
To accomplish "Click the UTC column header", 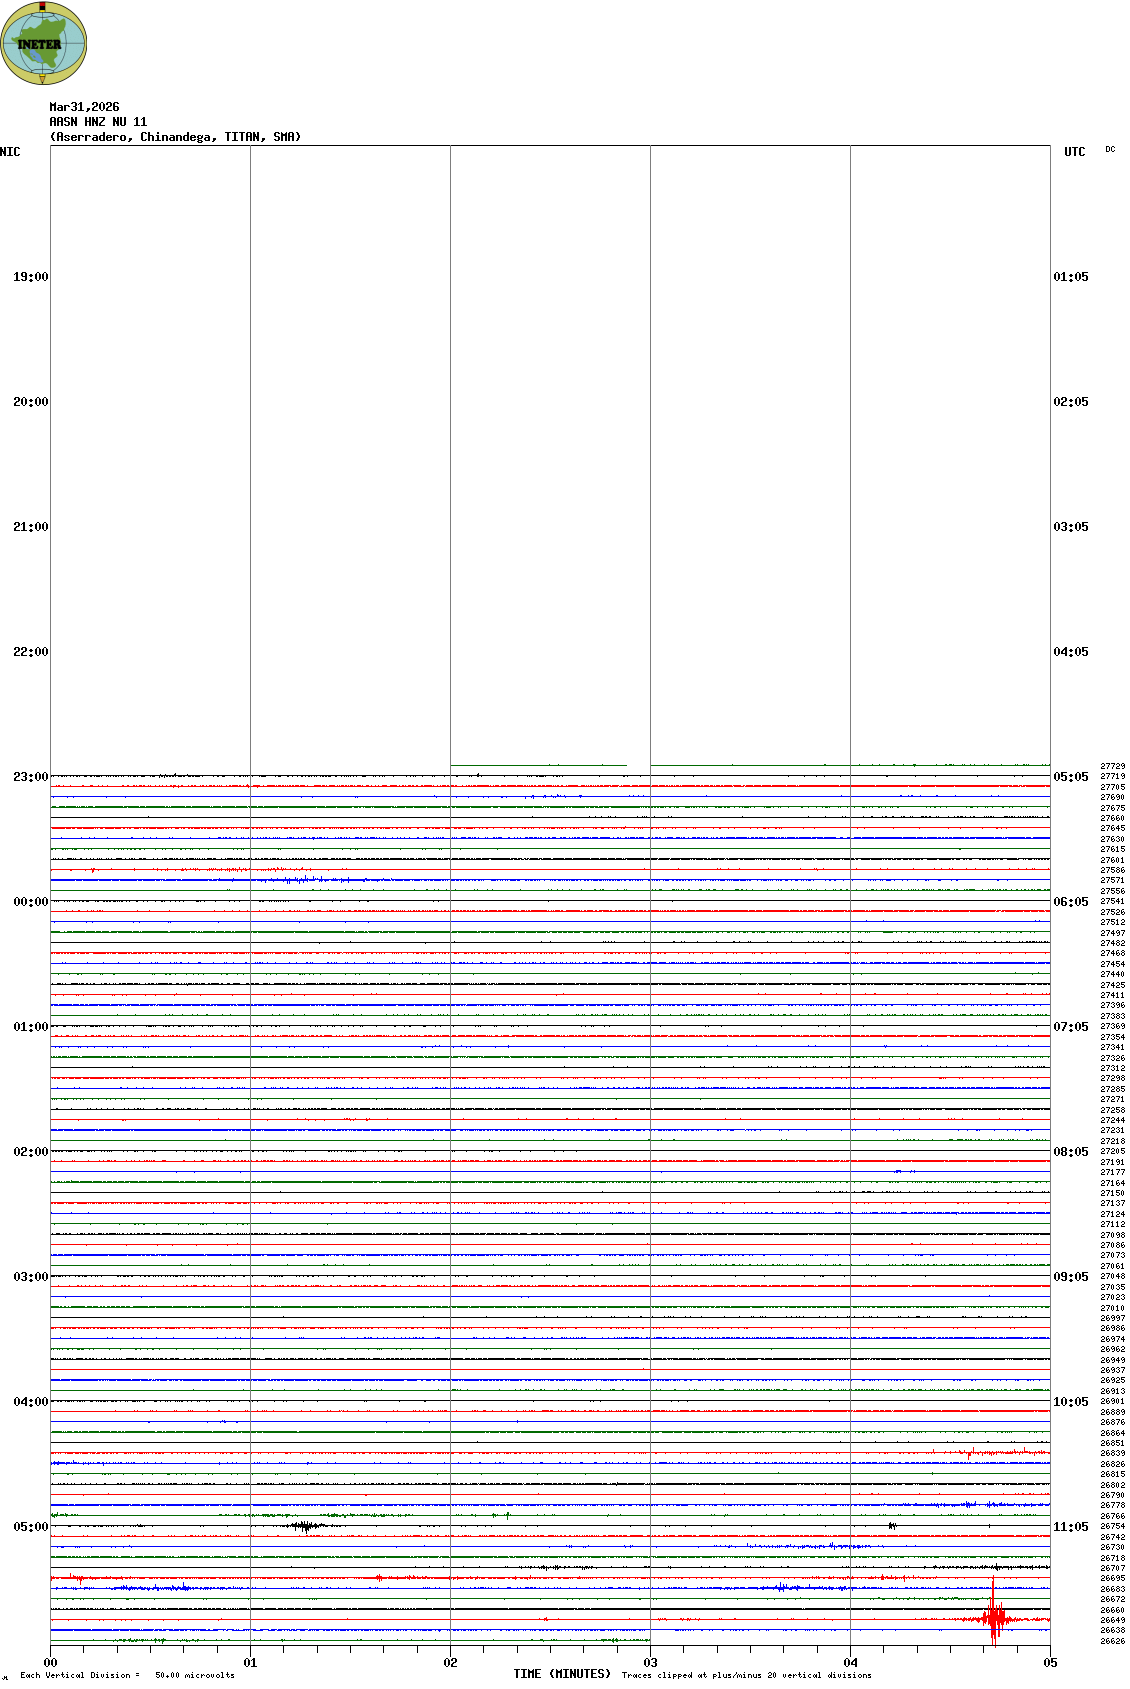I will pos(1074,152).
